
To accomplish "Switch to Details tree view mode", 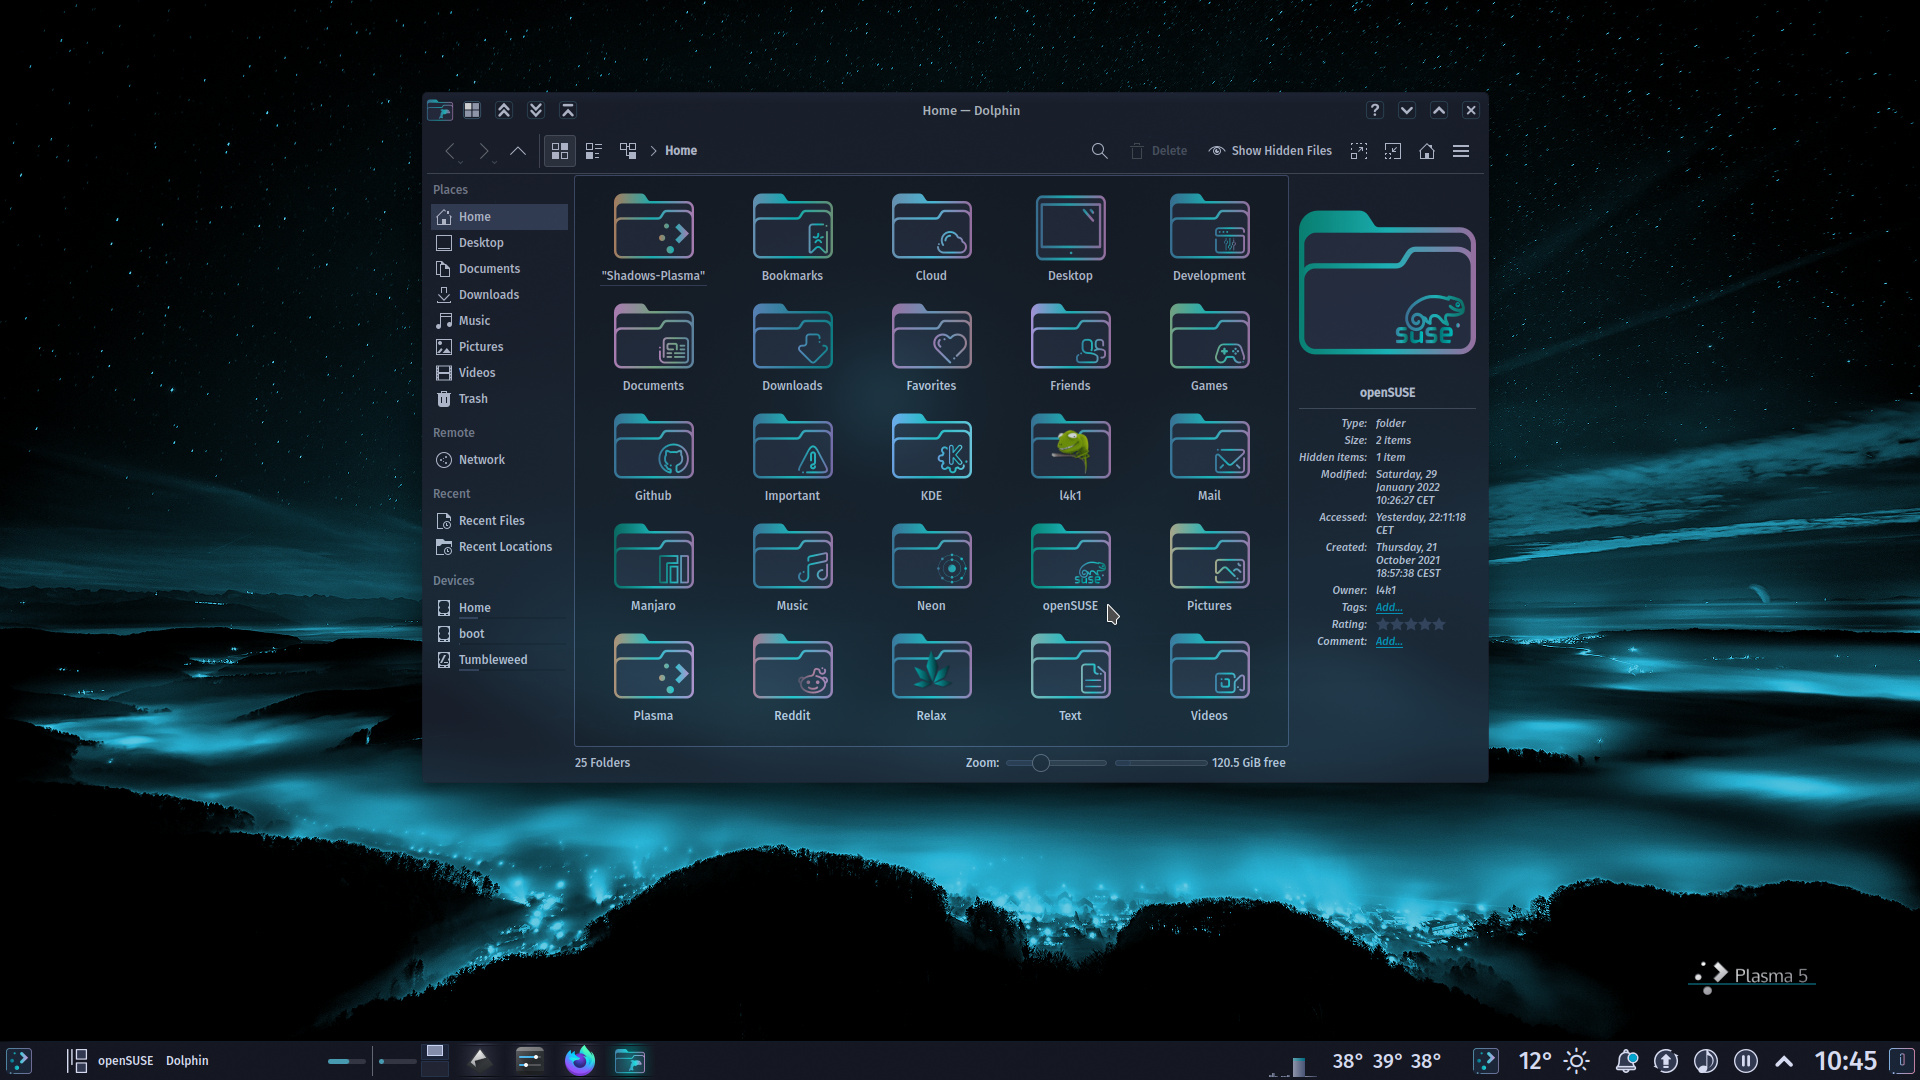I will click(628, 151).
